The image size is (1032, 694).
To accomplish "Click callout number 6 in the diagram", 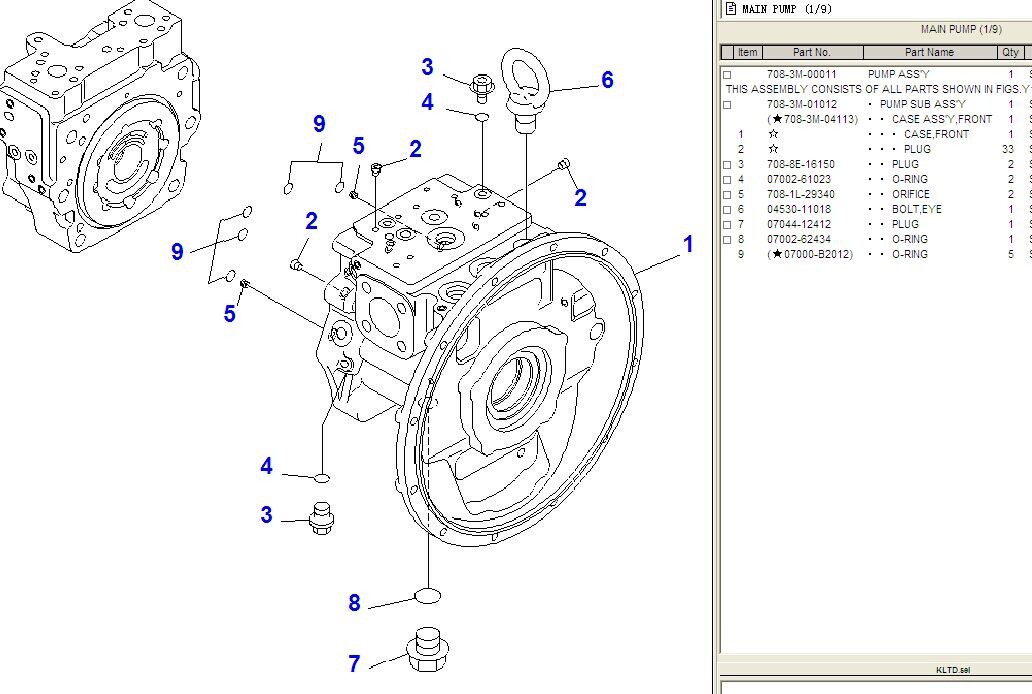I will [606, 80].
